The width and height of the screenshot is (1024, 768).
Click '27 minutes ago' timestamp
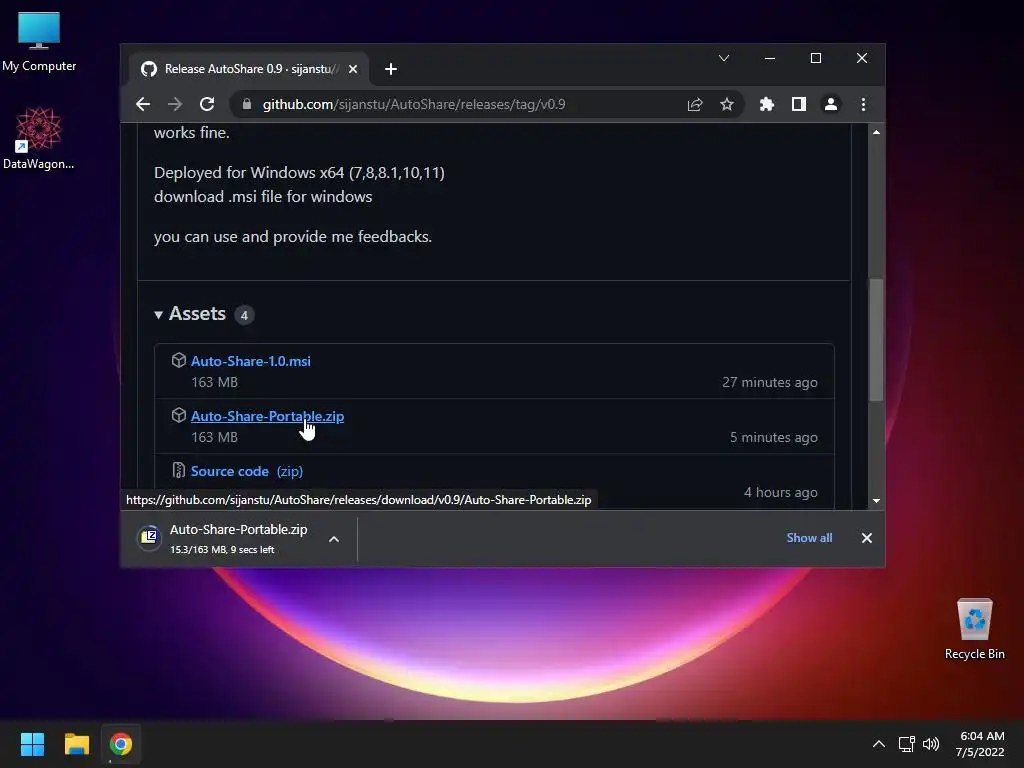[769, 383]
